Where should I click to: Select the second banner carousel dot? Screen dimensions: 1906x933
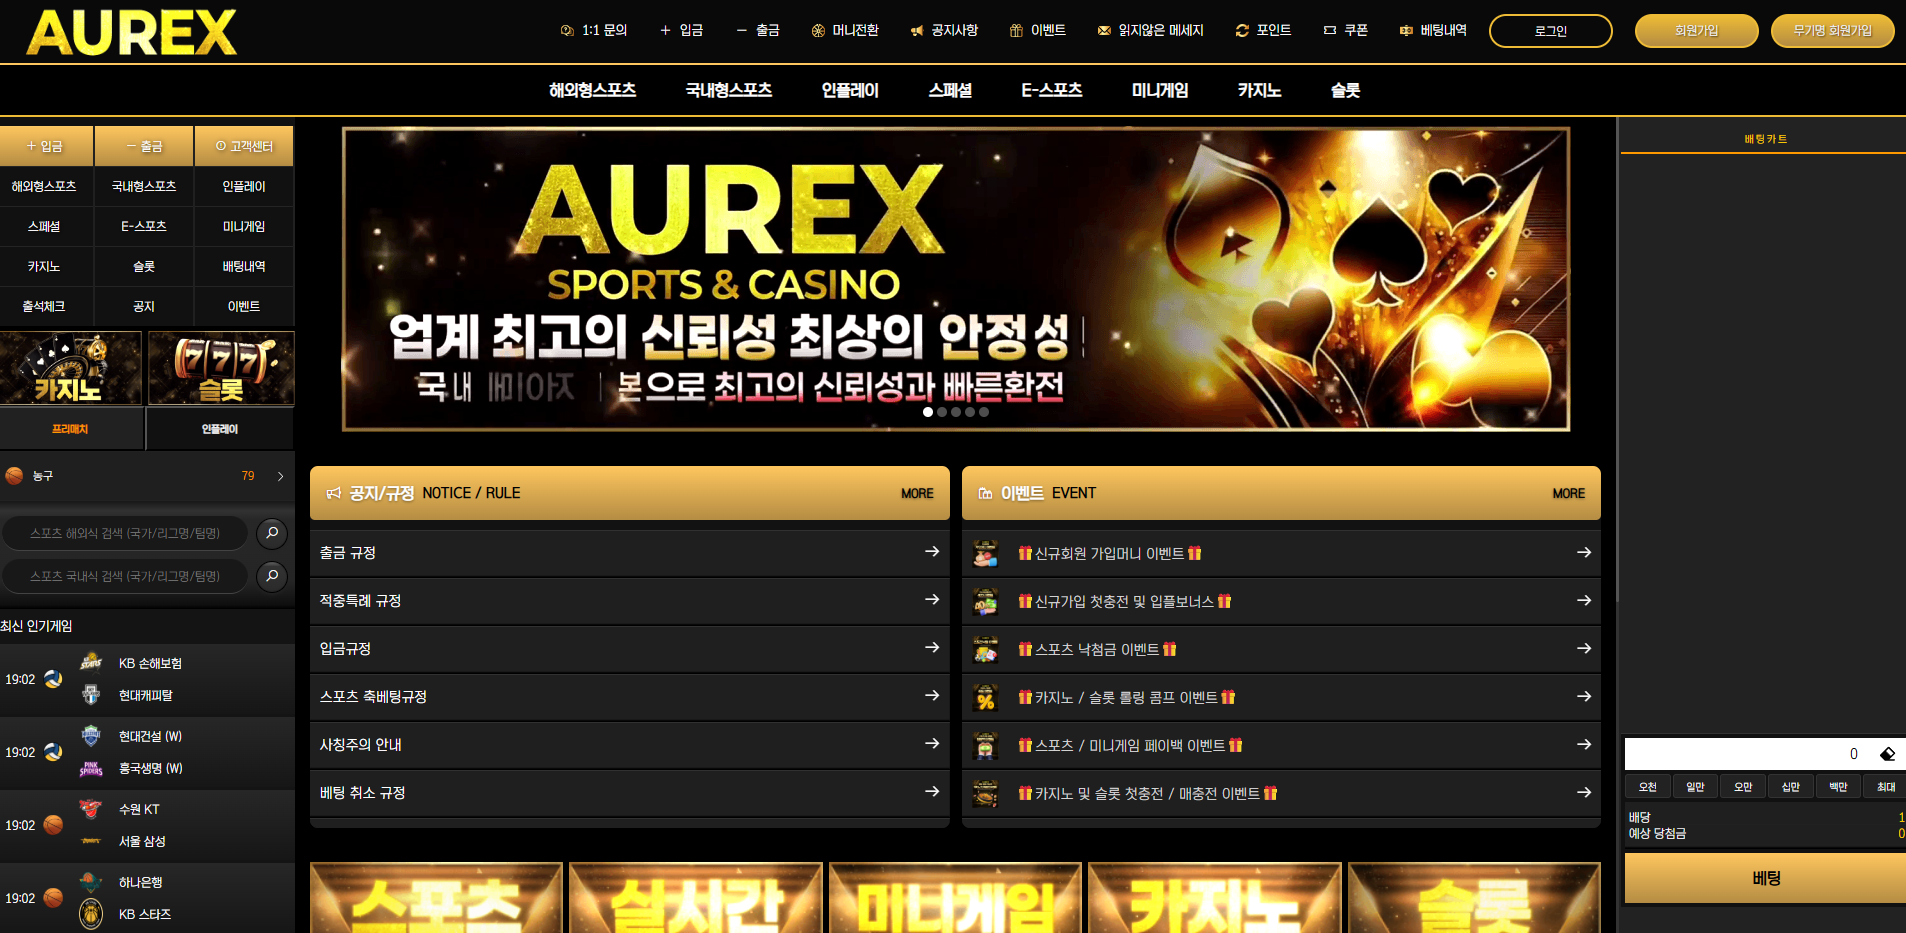942,412
